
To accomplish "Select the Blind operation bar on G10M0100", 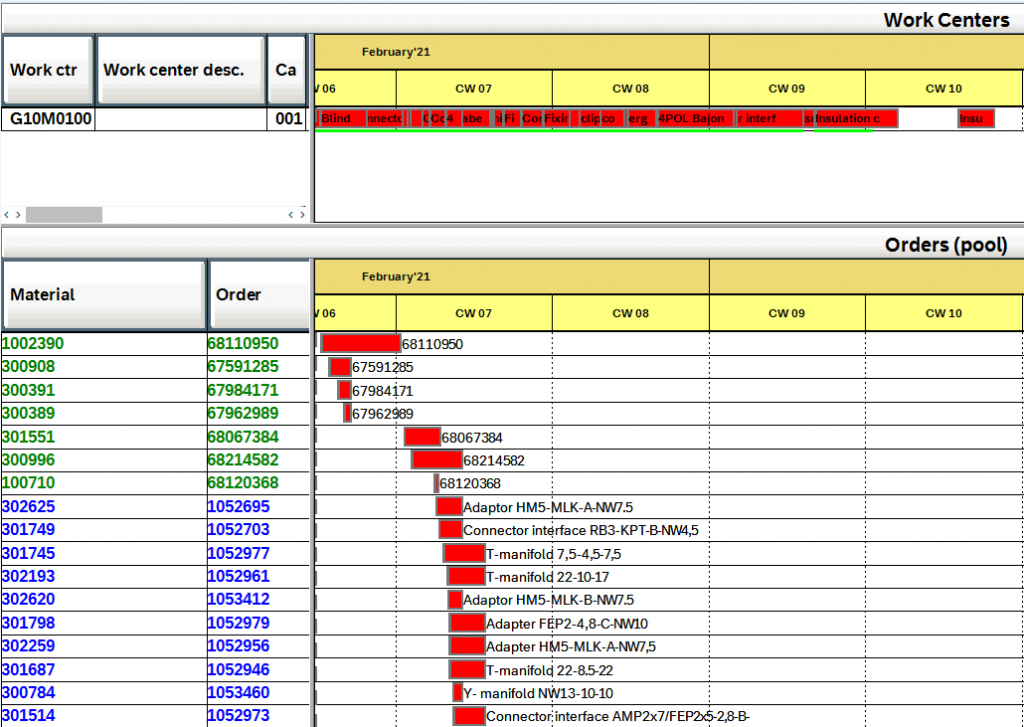I will (338, 119).
